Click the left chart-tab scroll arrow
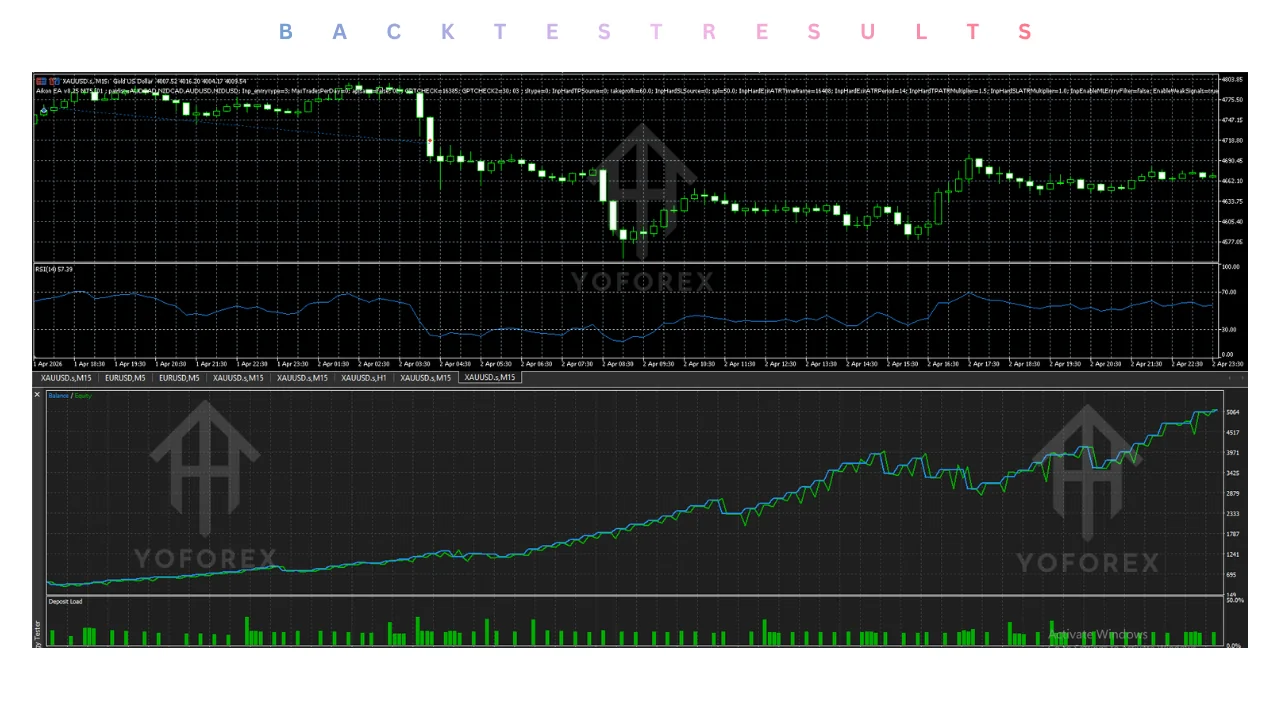 point(1231,378)
